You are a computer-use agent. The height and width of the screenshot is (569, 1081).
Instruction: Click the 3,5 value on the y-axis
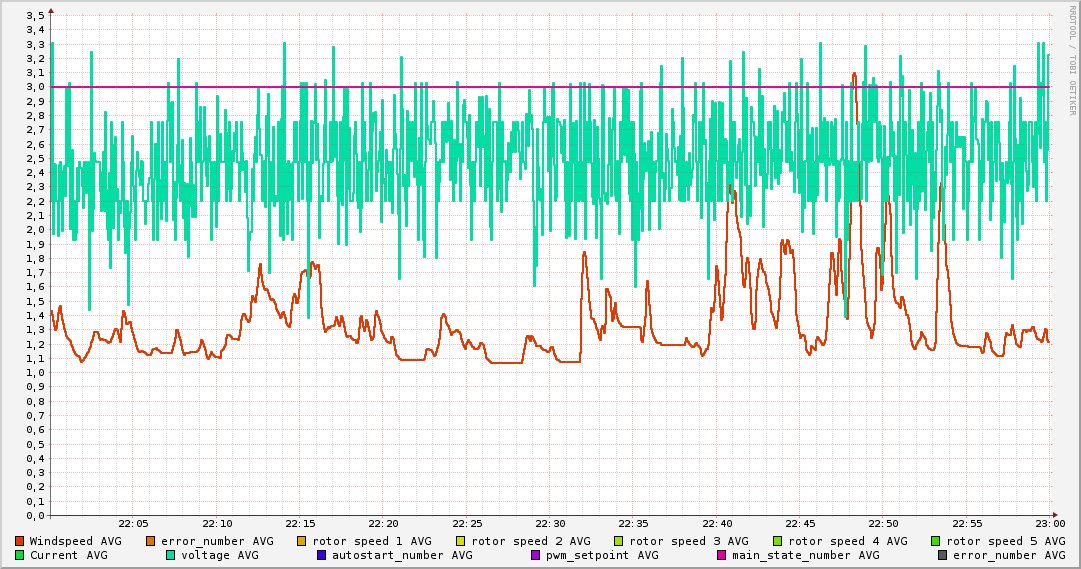click(35, 15)
